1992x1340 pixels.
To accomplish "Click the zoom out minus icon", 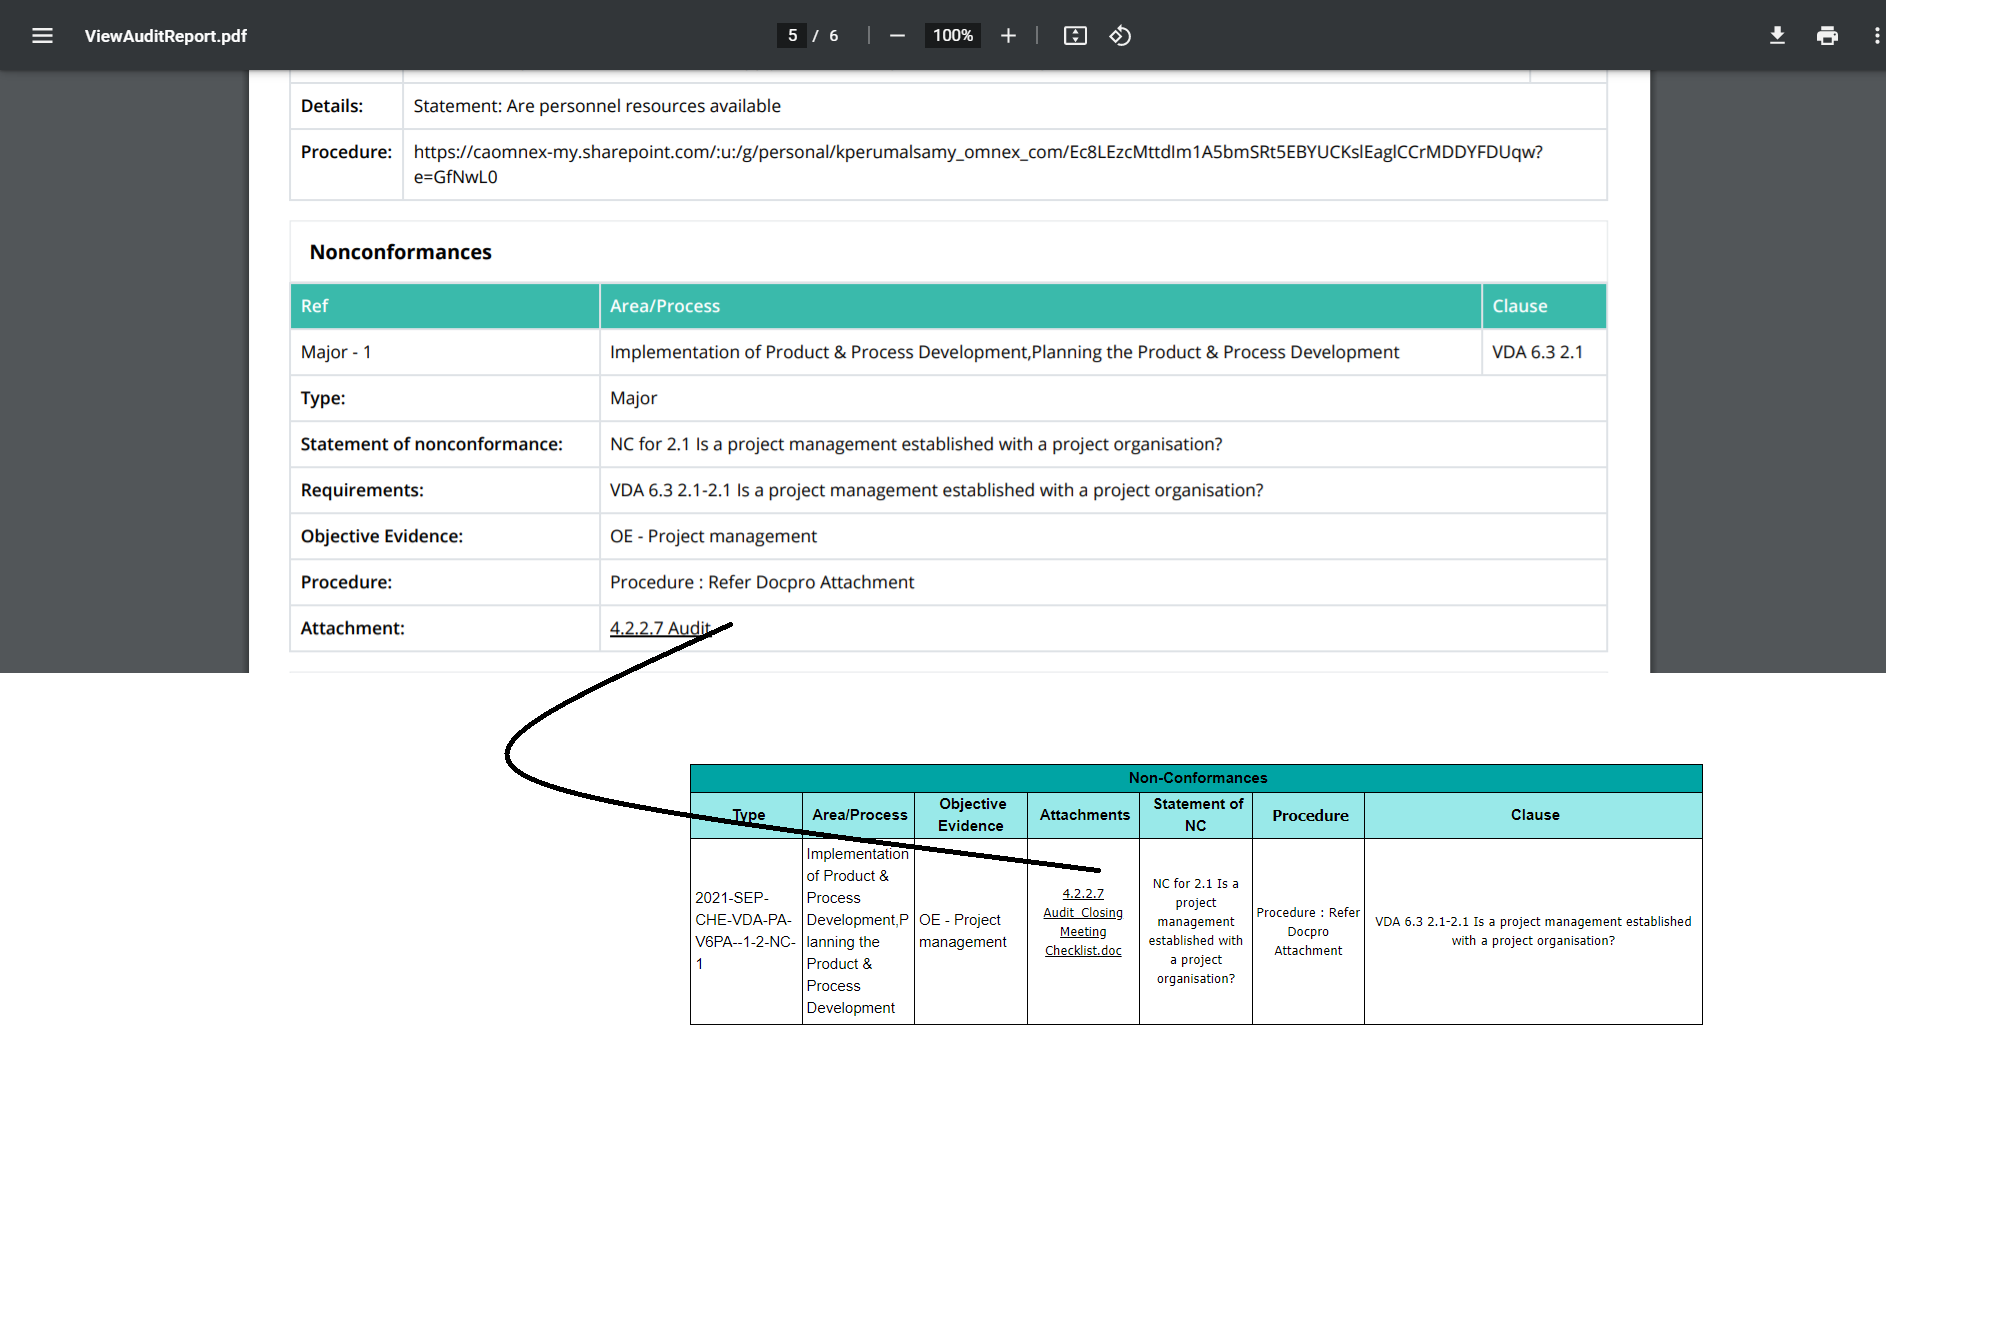I will click(x=897, y=36).
